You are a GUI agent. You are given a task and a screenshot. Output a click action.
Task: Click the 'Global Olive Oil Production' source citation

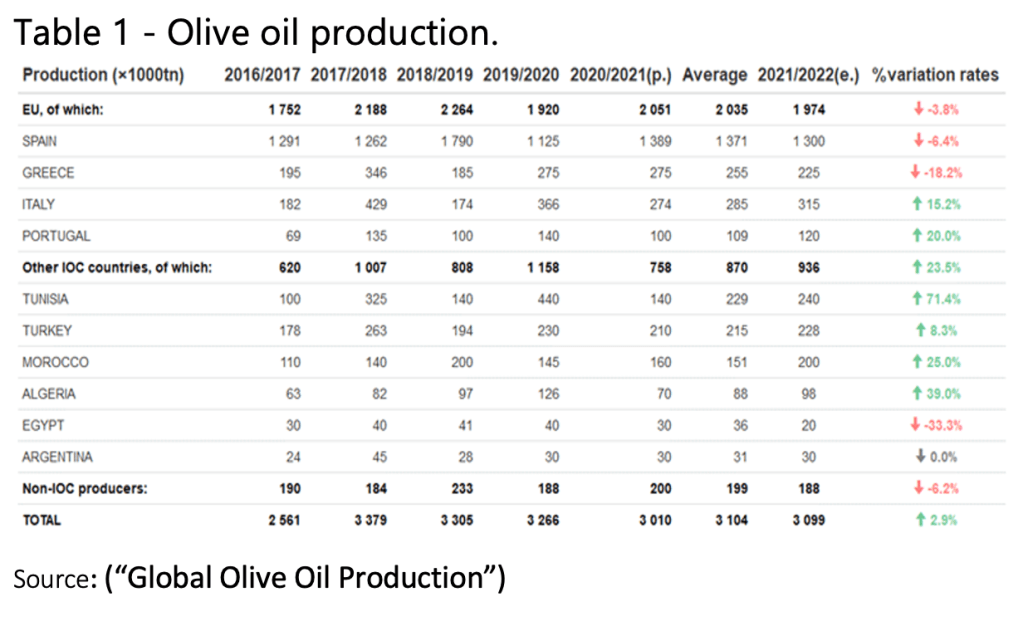305,577
